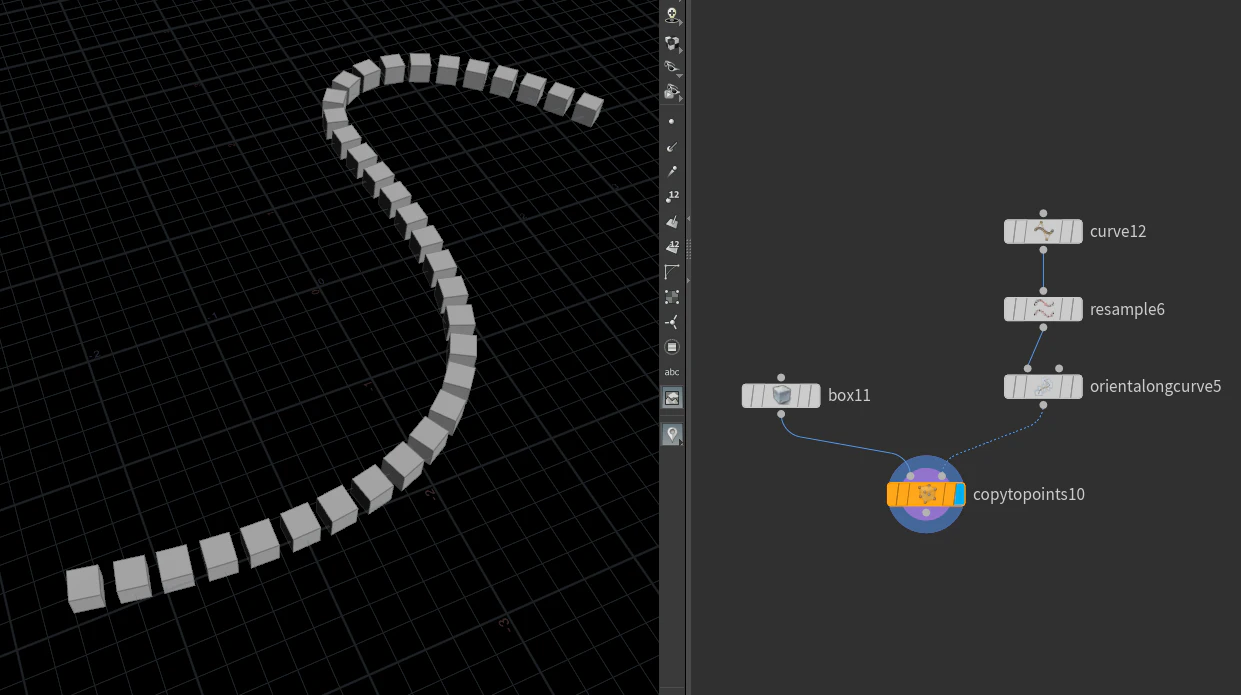Screen dimensions: 1241x695
Task: Toggle display point normals icon
Action: click(672, 147)
